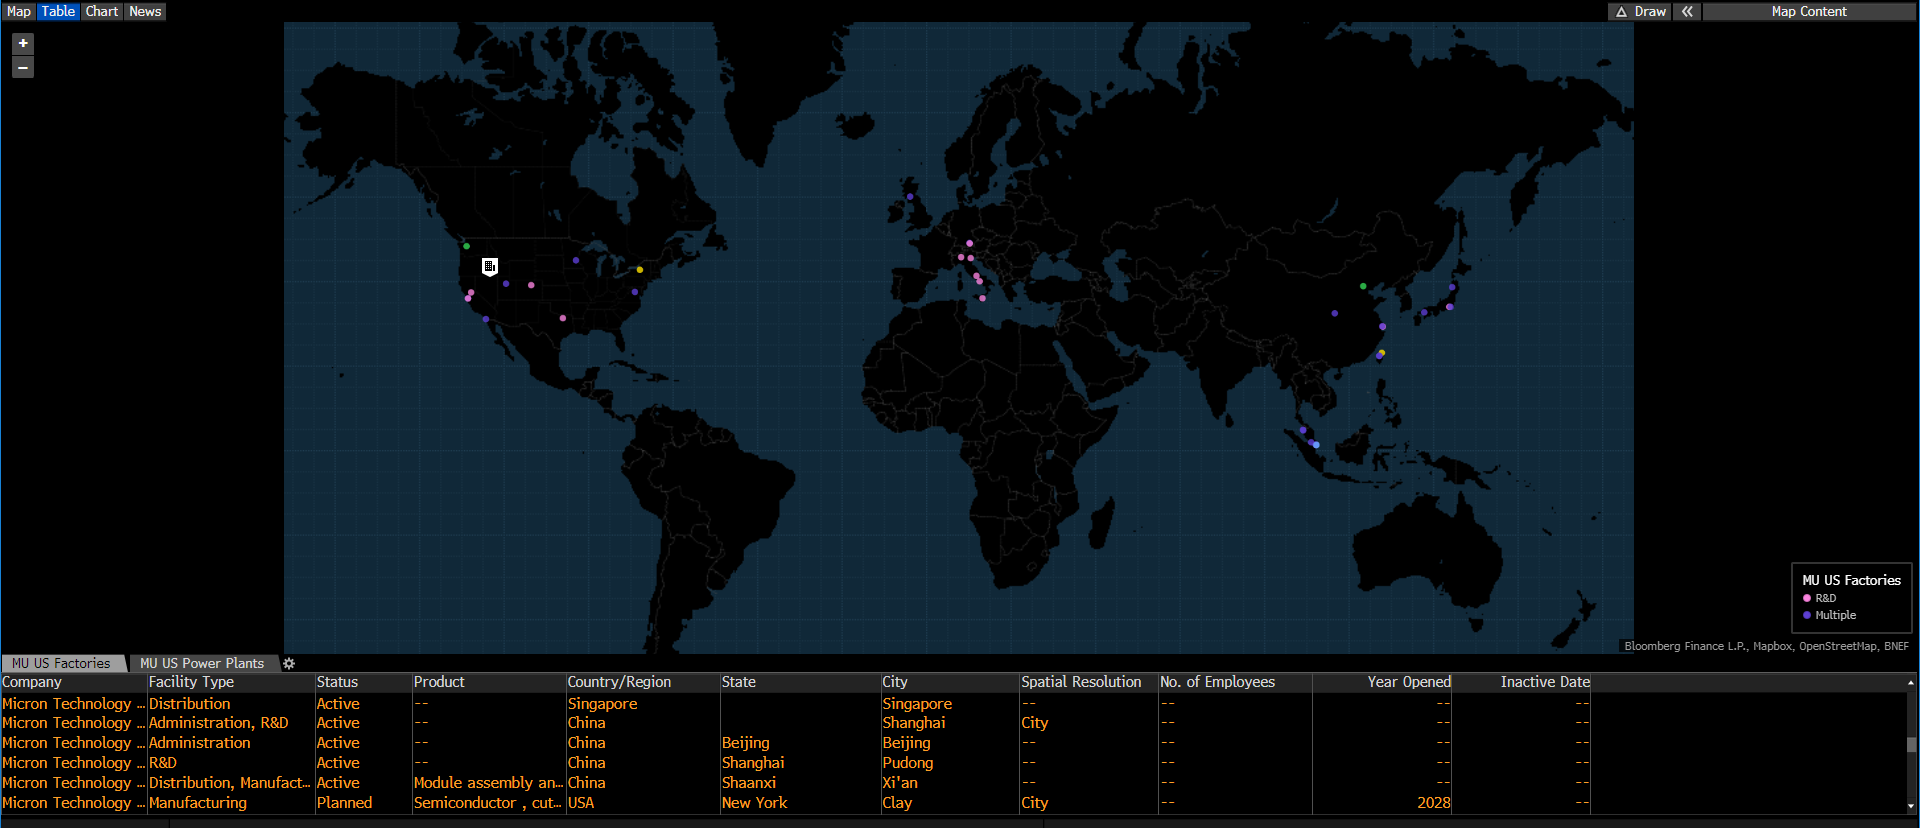Sort by Facility Type column header
Image resolution: width=1920 pixels, height=828 pixels.
coord(191,682)
